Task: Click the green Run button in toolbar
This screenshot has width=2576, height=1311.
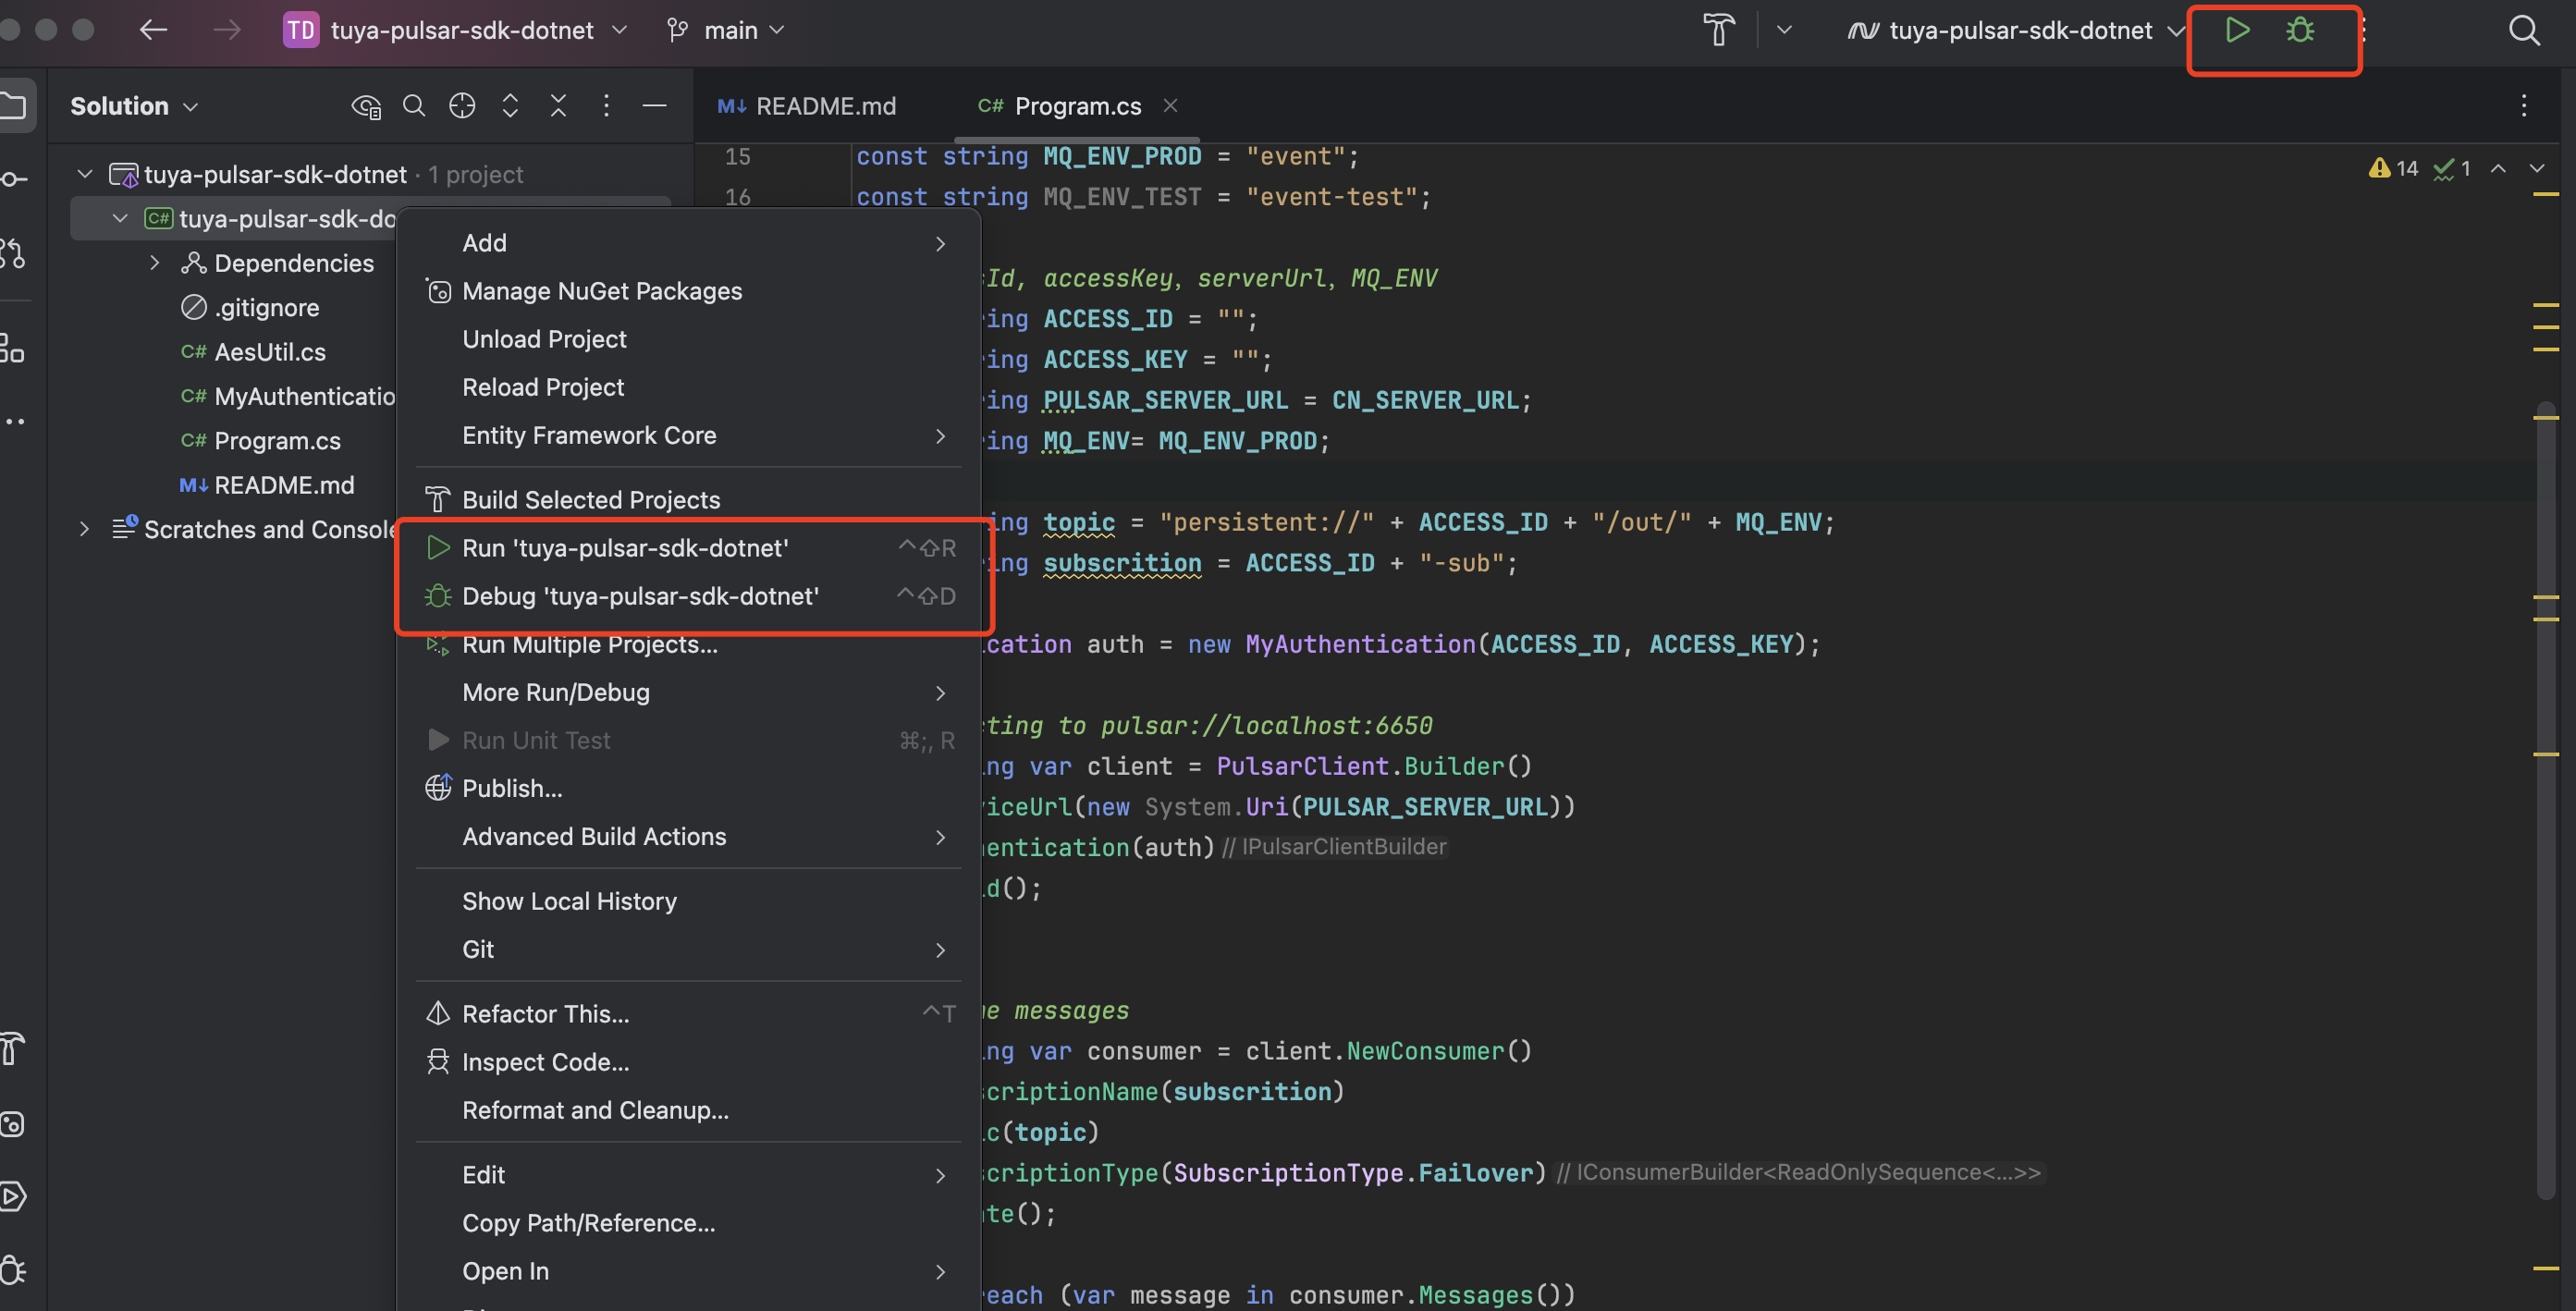Action: (x=2239, y=31)
